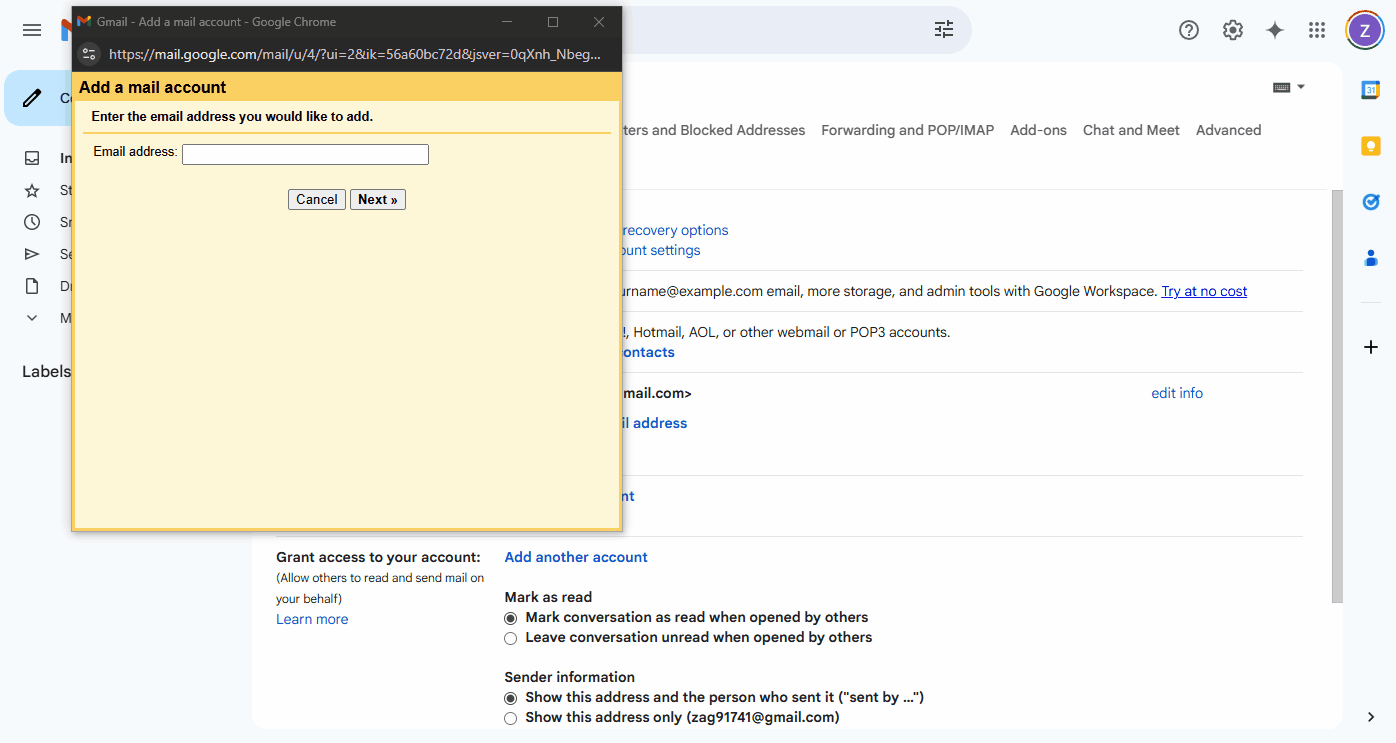Open Google Keep in side panel
The height and width of the screenshot is (743, 1396).
pyautogui.click(x=1371, y=146)
